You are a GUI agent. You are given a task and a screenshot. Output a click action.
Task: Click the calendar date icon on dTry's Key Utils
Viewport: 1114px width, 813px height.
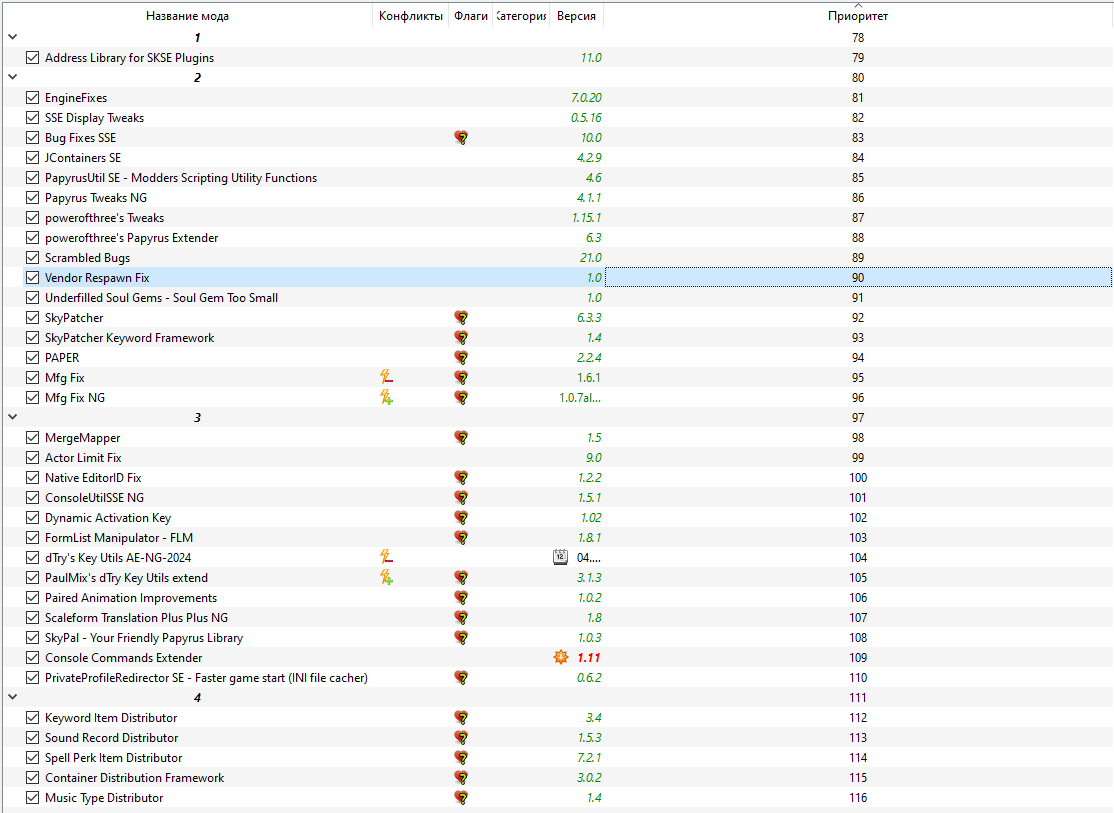pyautogui.click(x=561, y=557)
